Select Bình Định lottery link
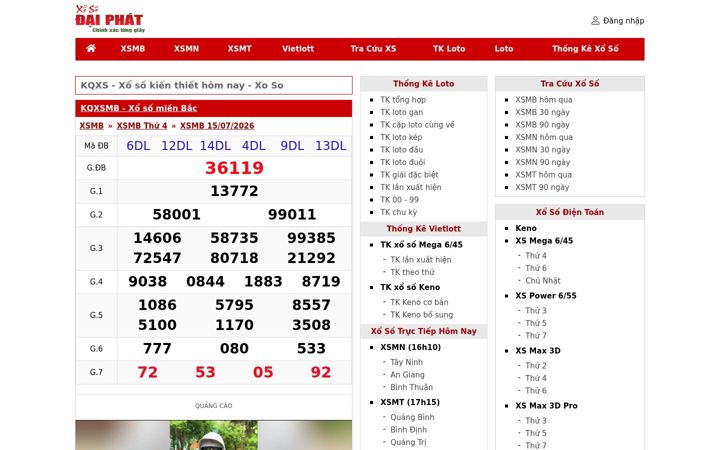The height and width of the screenshot is (450, 720). pos(409,430)
